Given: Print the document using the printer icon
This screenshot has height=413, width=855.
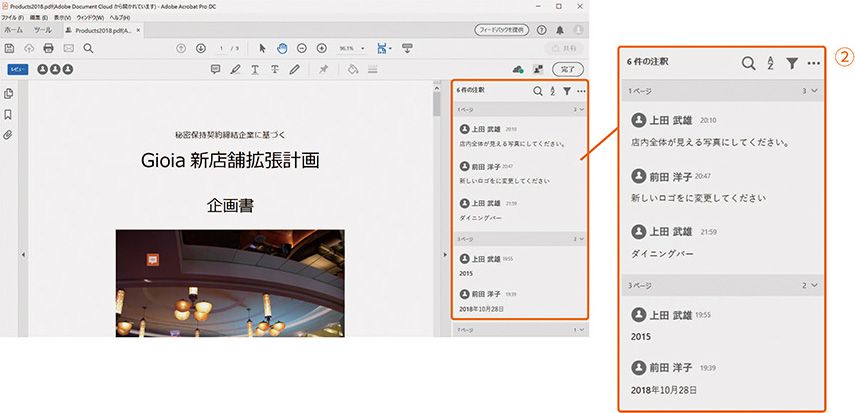Looking at the screenshot, I should click(x=49, y=48).
